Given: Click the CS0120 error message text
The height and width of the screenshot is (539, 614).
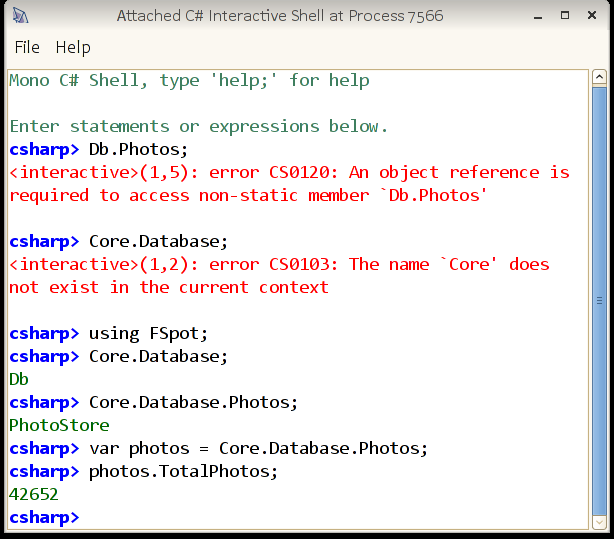Looking at the screenshot, I should tap(289, 184).
